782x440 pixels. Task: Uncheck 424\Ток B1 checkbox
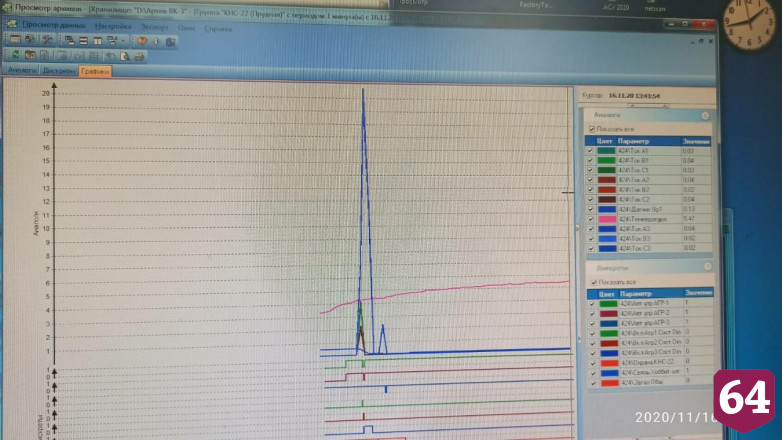590,161
